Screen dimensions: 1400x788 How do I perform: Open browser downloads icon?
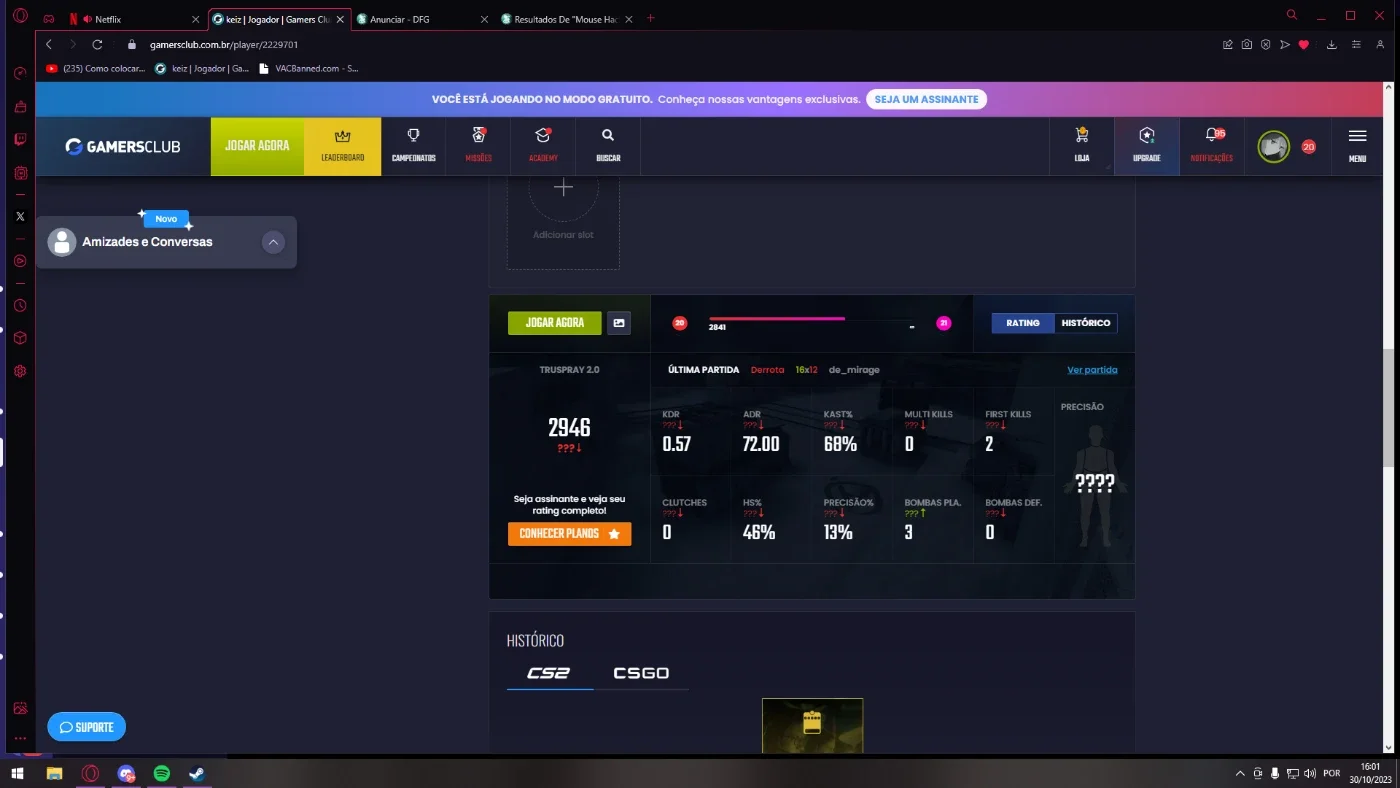1332,45
